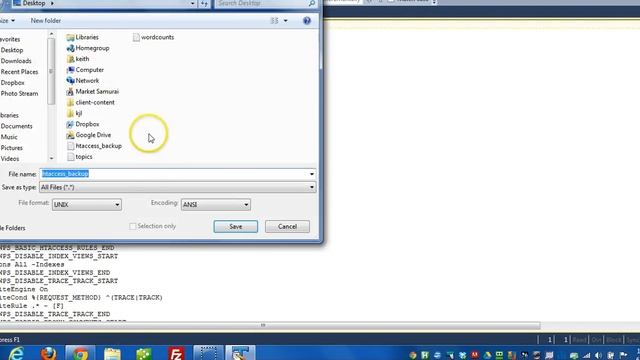Image resolution: width=640 pixels, height=360 pixels.
Task: Go to Photo Stream in sidebar
Action: coord(19,93)
